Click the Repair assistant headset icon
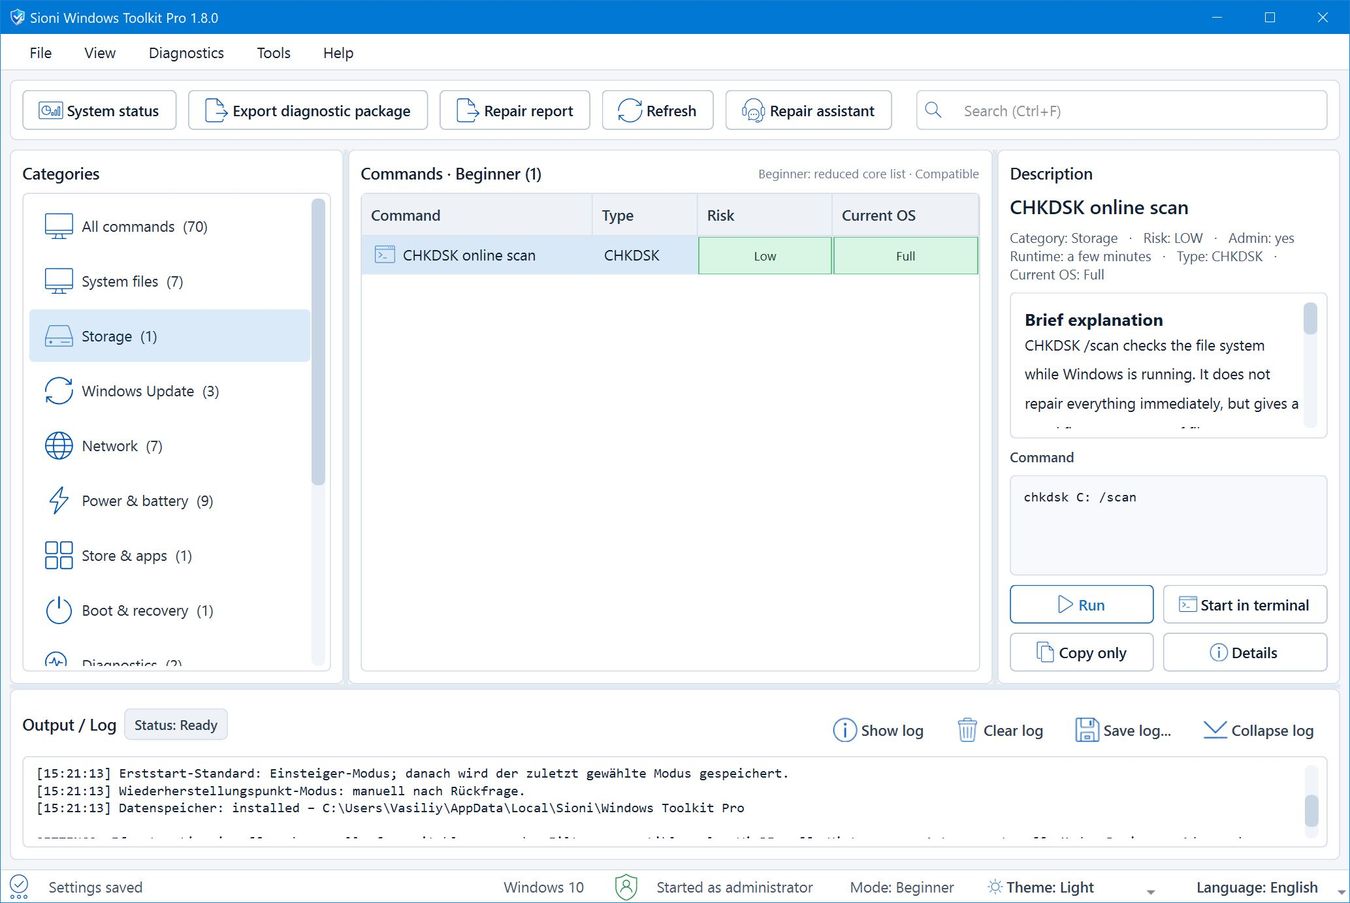 pyautogui.click(x=753, y=111)
